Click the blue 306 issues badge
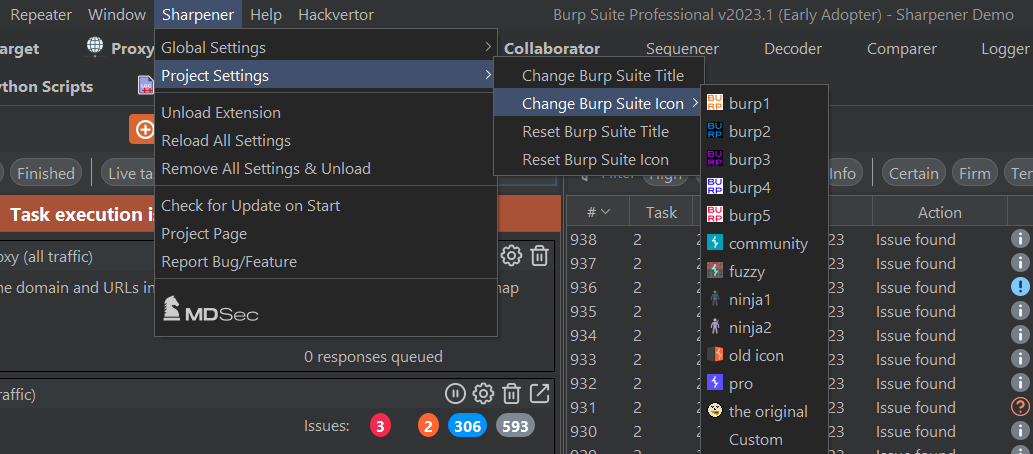Screen dimensions: 1033x454 pyautogui.click(x=467, y=426)
